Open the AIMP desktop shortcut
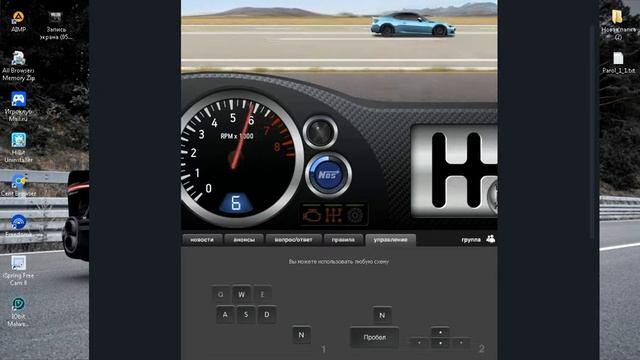 (x=18, y=21)
